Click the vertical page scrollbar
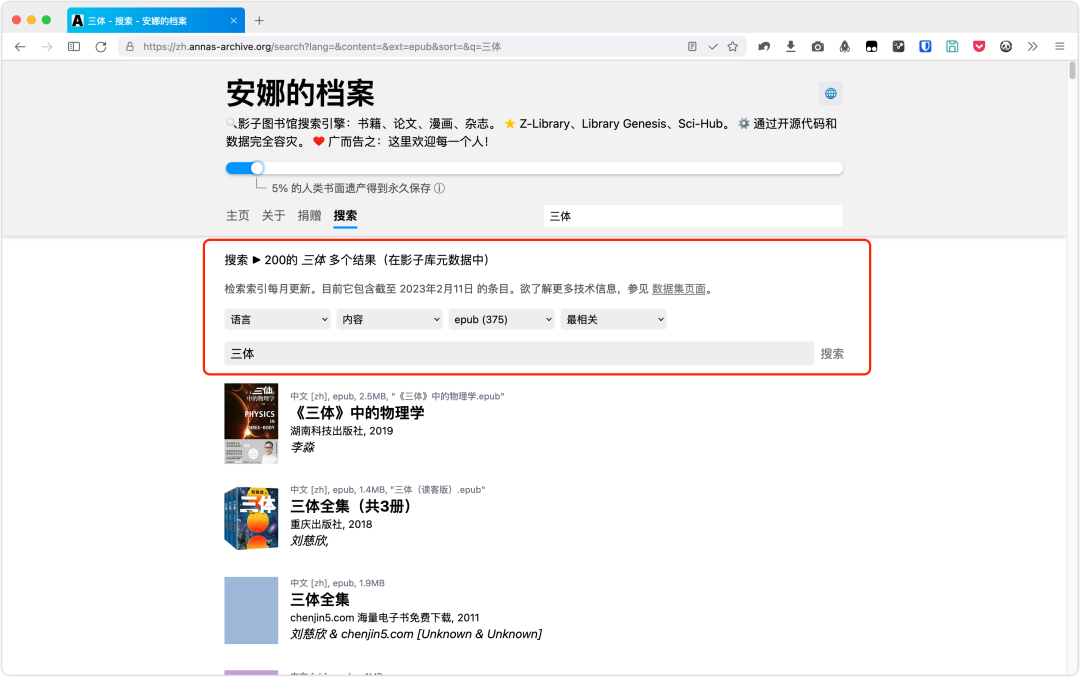The image size is (1080, 677). [1072, 71]
